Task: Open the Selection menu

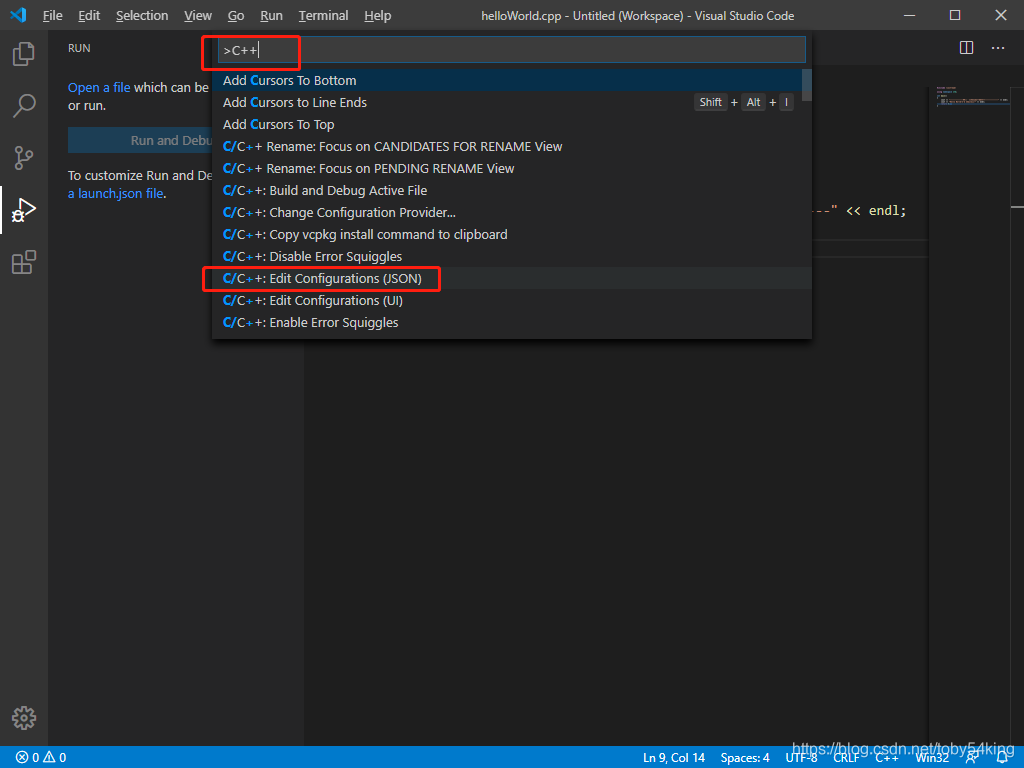Action: coord(142,15)
